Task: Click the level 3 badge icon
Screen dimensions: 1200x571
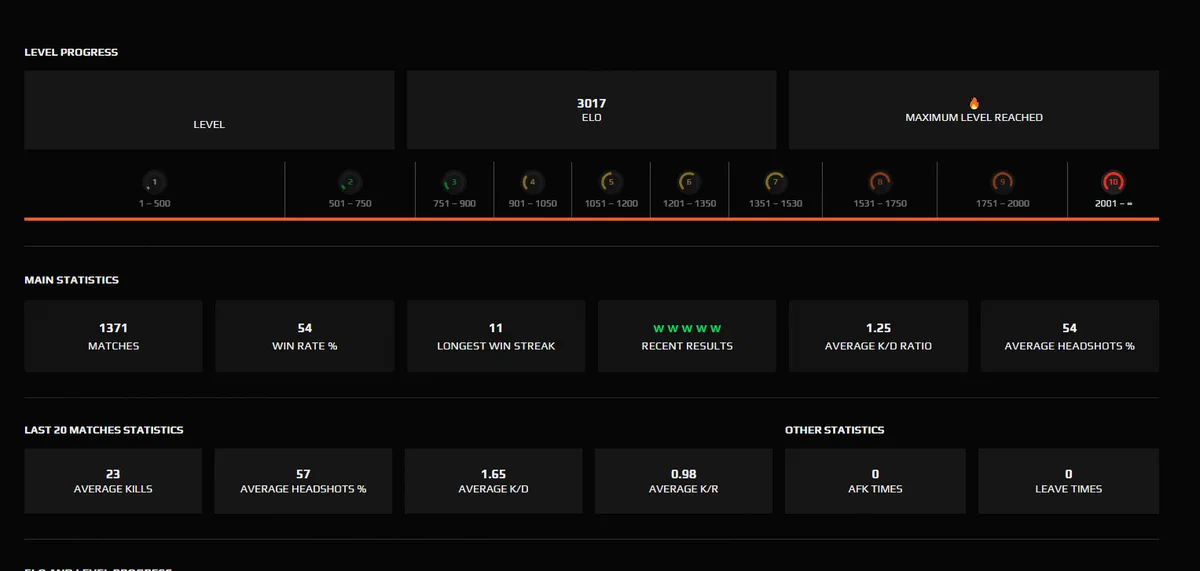Action: coord(454,182)
